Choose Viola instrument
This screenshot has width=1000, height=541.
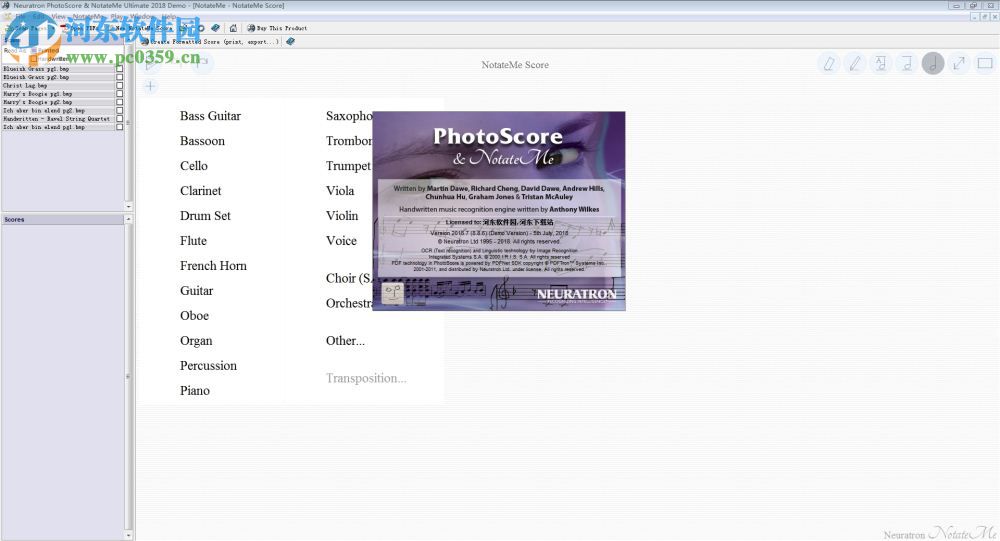tap(340, 191)
